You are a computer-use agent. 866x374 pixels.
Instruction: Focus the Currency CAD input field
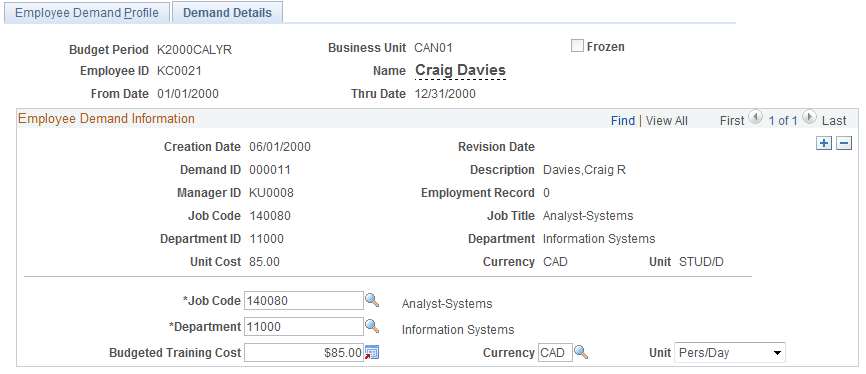(555, 352)
